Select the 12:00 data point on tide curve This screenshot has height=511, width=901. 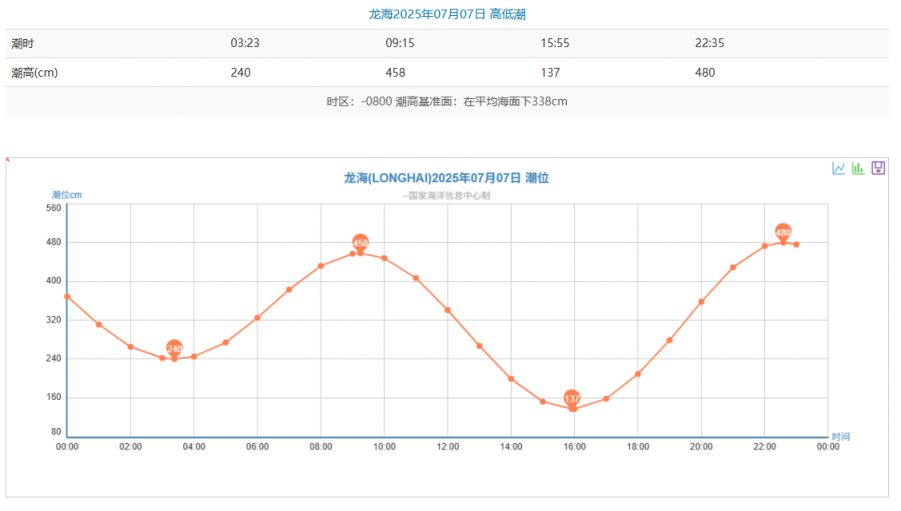coord(447,310)
